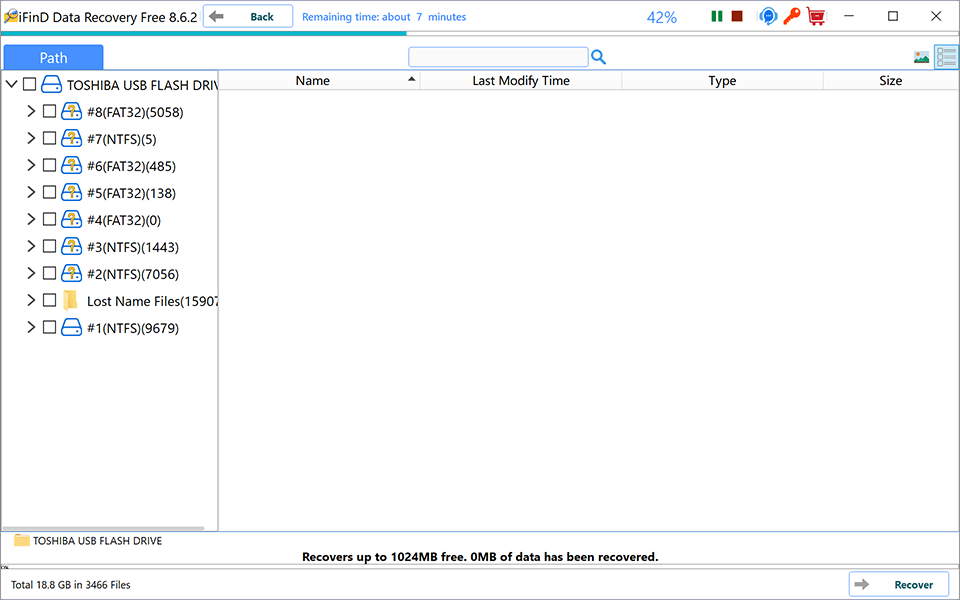Click the Remaining time about 7 minutes text
The width and height of the screenshot is (960, 600).
384,17
